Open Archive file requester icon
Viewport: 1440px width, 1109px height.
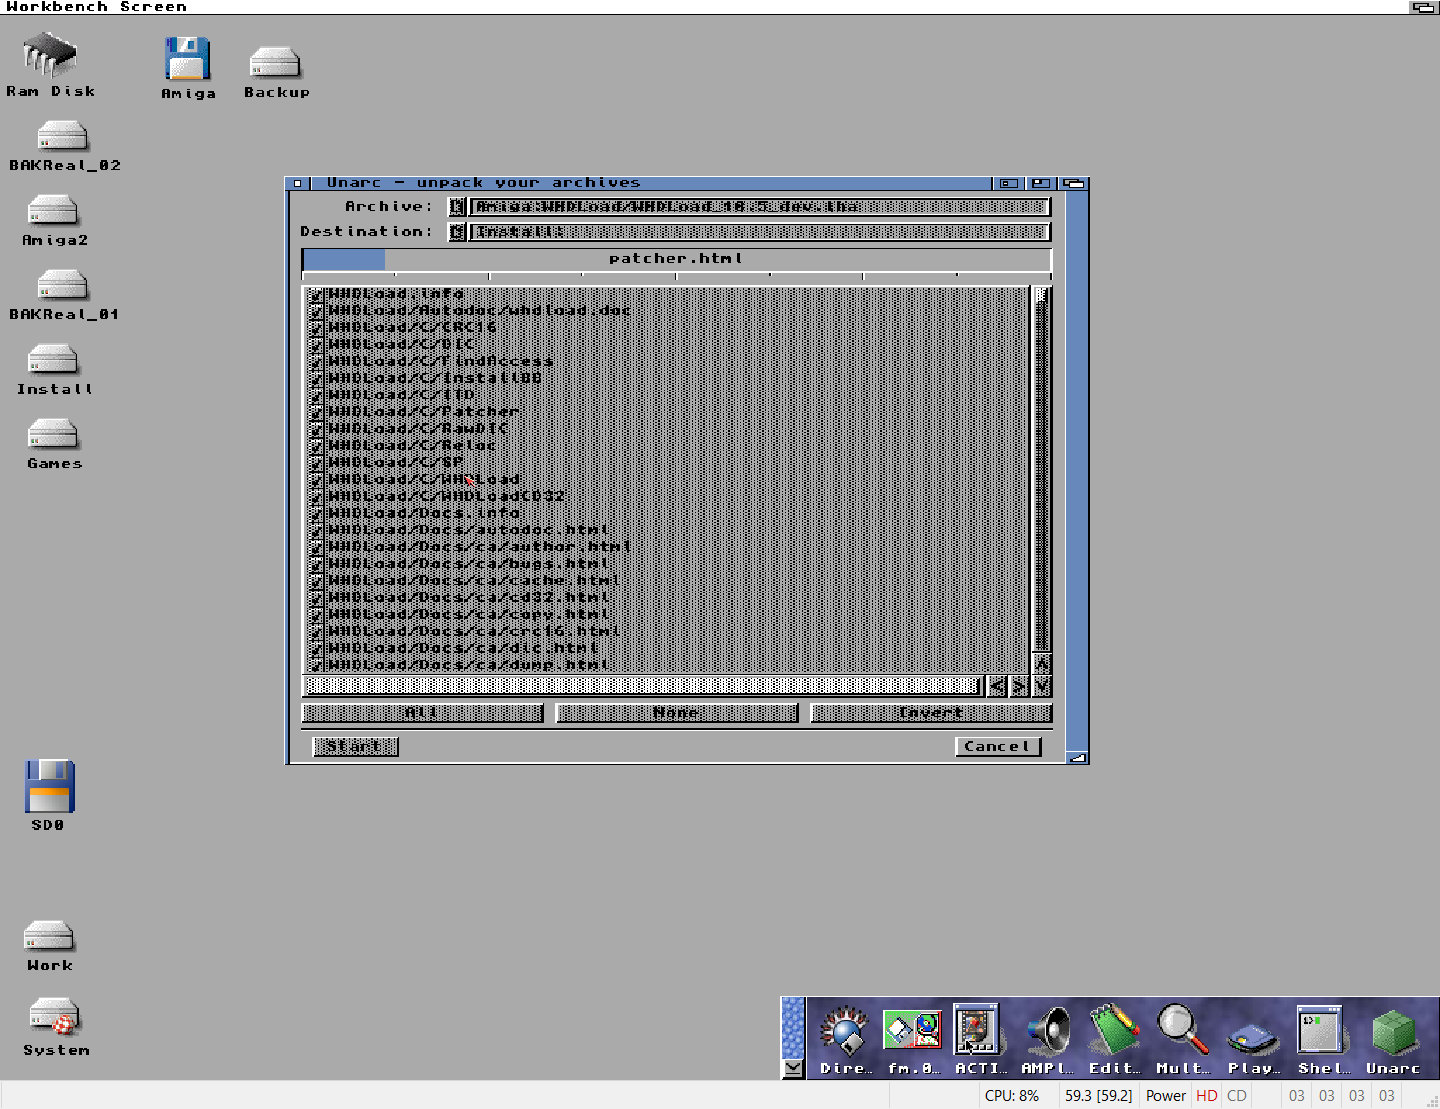click(456, 207)
